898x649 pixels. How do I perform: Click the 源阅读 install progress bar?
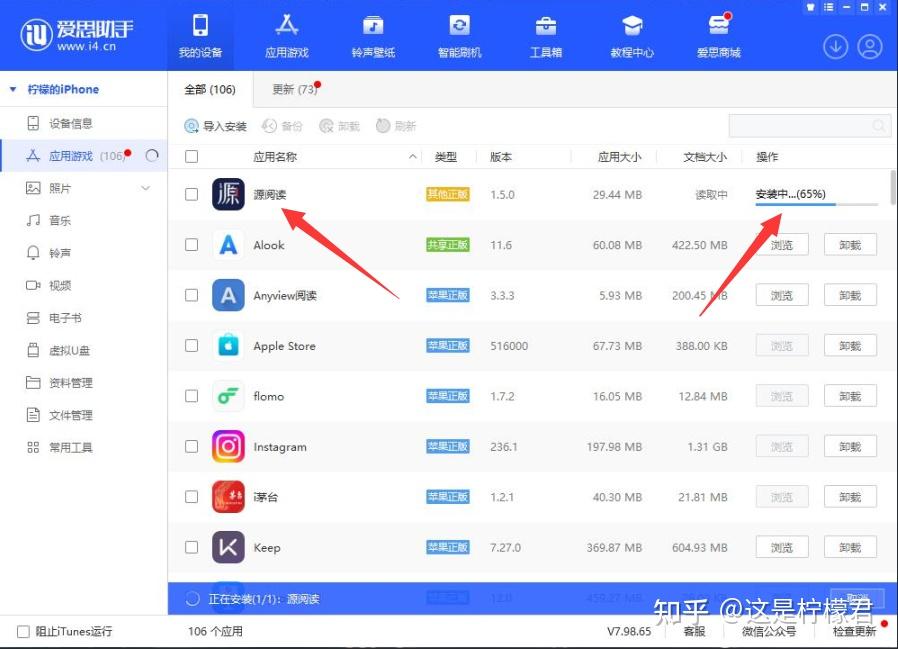[817, 204]
